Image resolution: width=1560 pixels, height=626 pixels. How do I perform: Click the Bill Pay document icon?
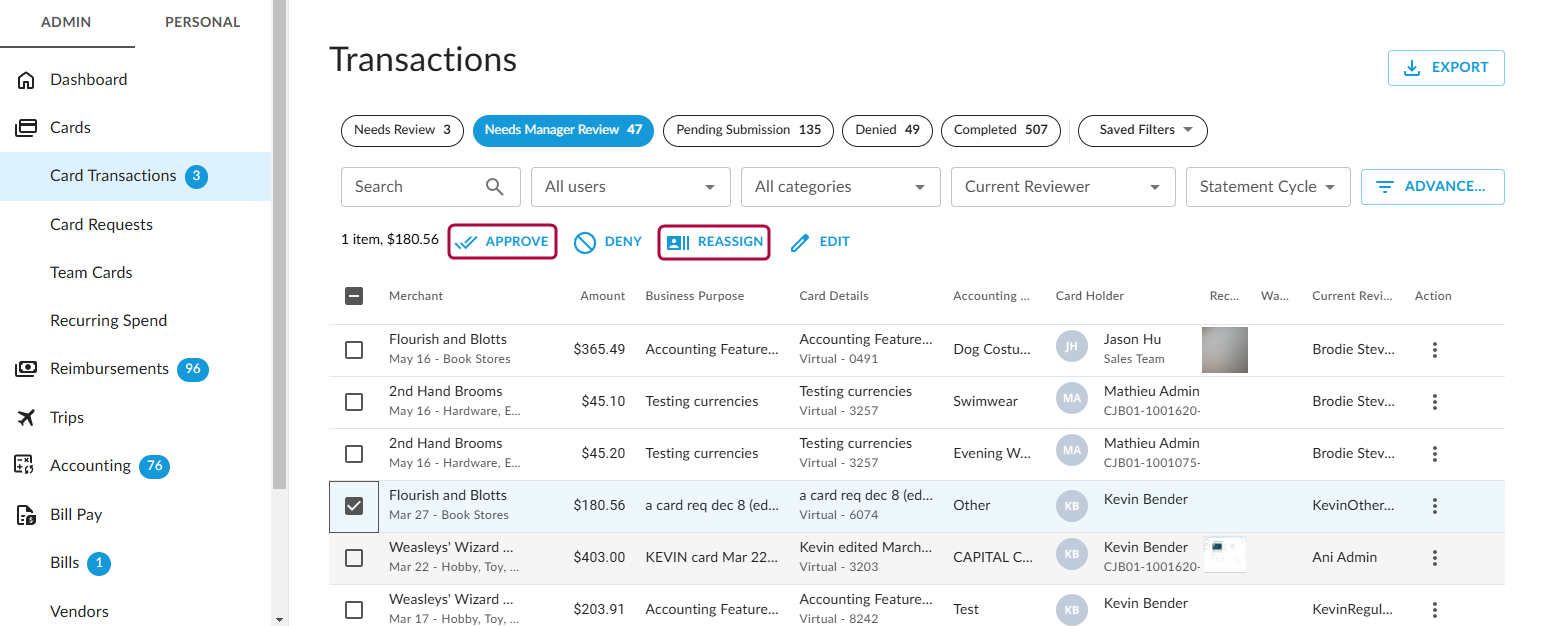point(26,515)
